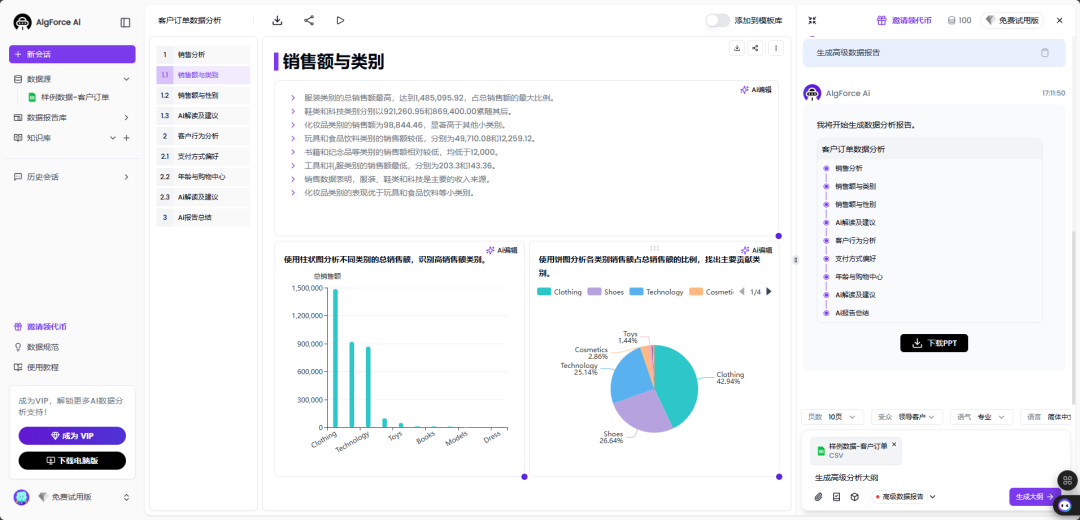Select outline item 2.1 支付方式偏好
The height and width of the screenshot is (520, 1080).
point(203,156)
